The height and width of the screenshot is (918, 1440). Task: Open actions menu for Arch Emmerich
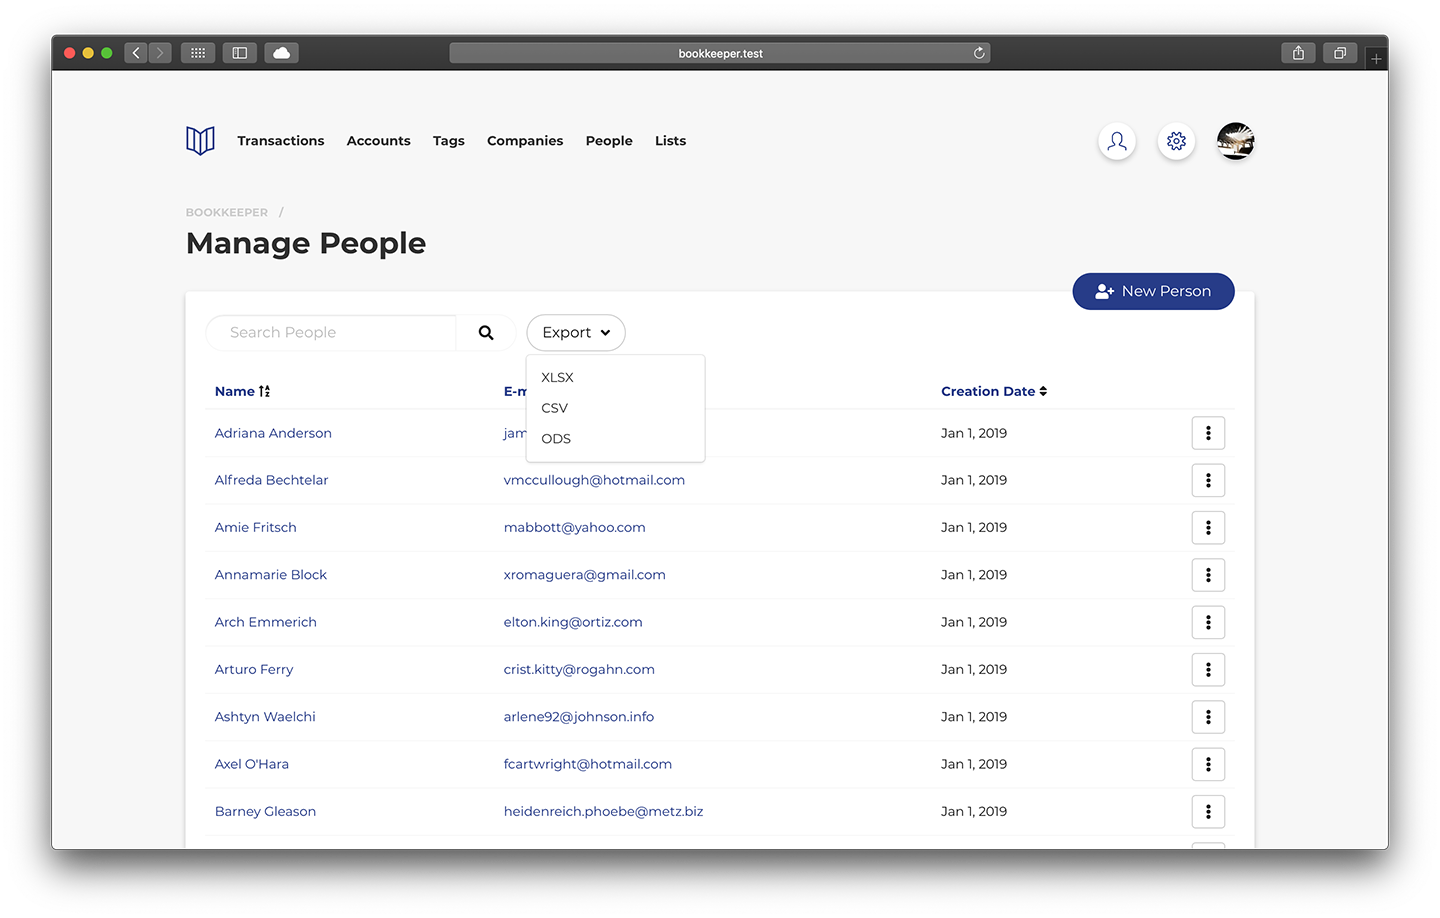1208,622
